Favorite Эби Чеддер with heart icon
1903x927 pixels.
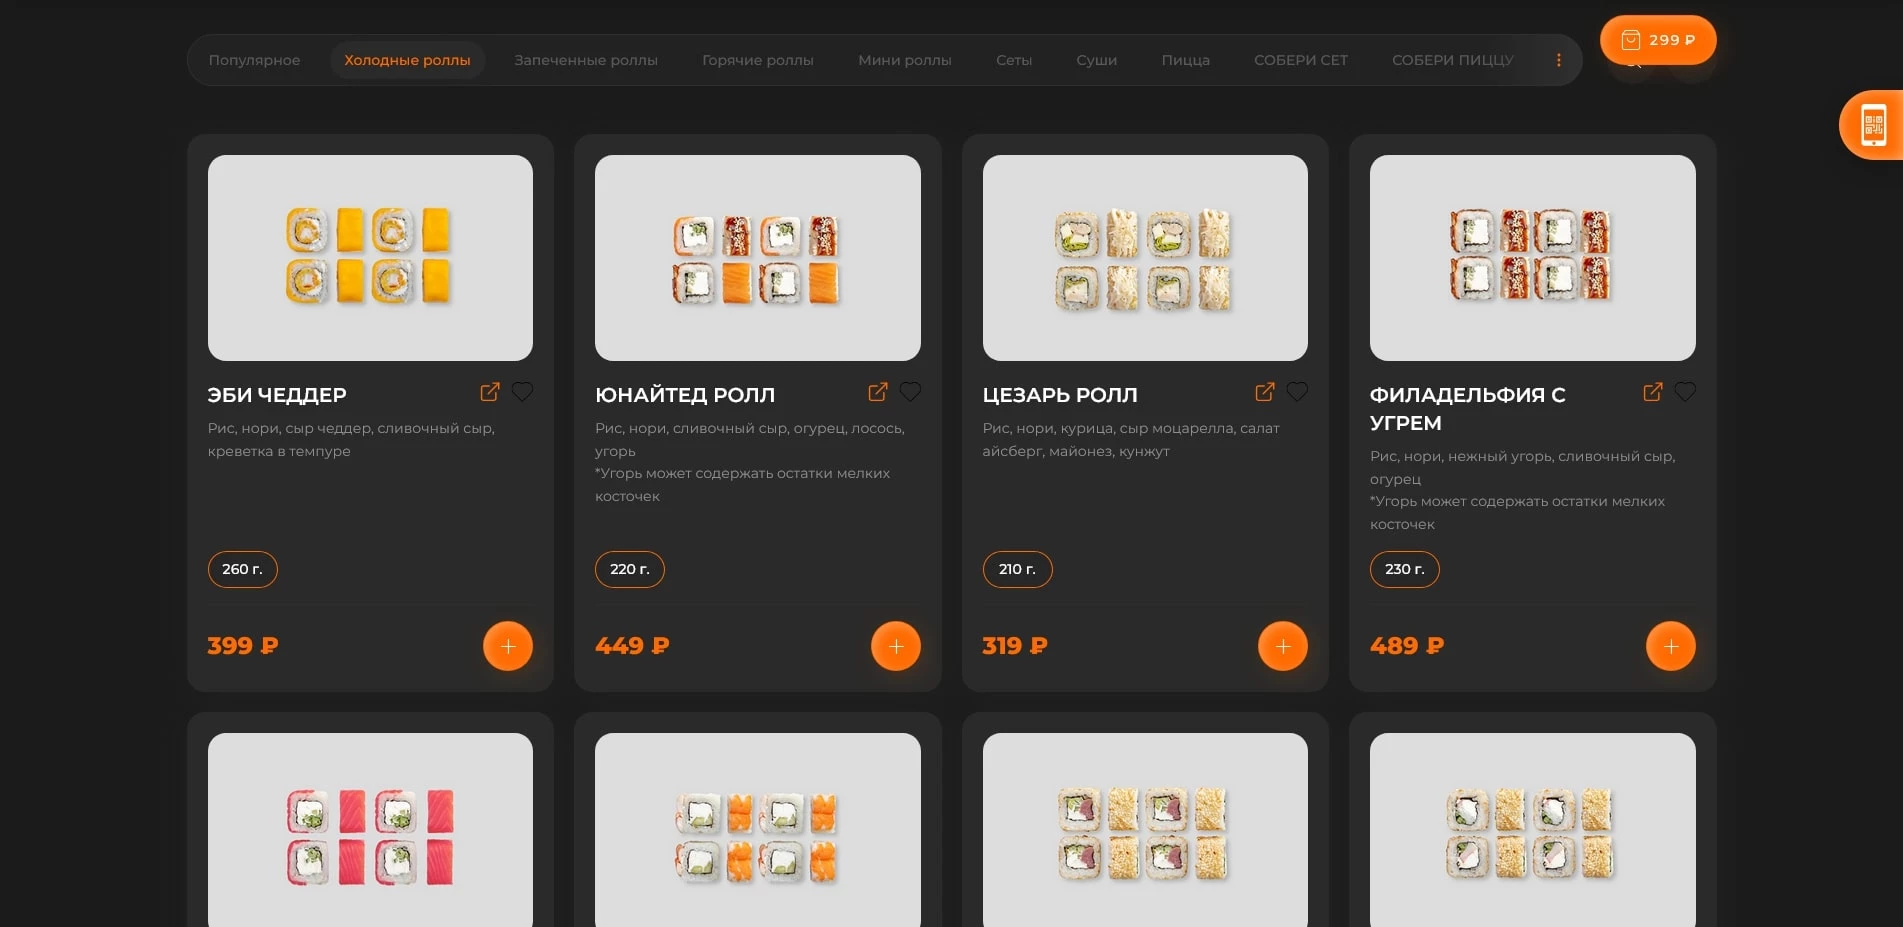click(x=522, y=392)
